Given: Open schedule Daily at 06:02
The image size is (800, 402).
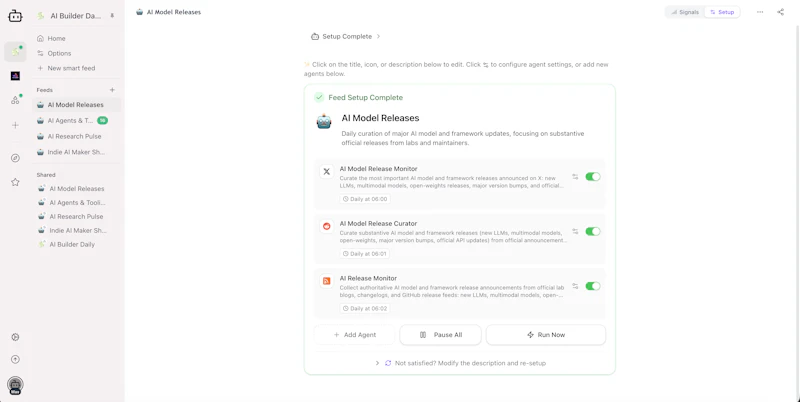Looking at the screenshot, I should (x=365, y=309).
